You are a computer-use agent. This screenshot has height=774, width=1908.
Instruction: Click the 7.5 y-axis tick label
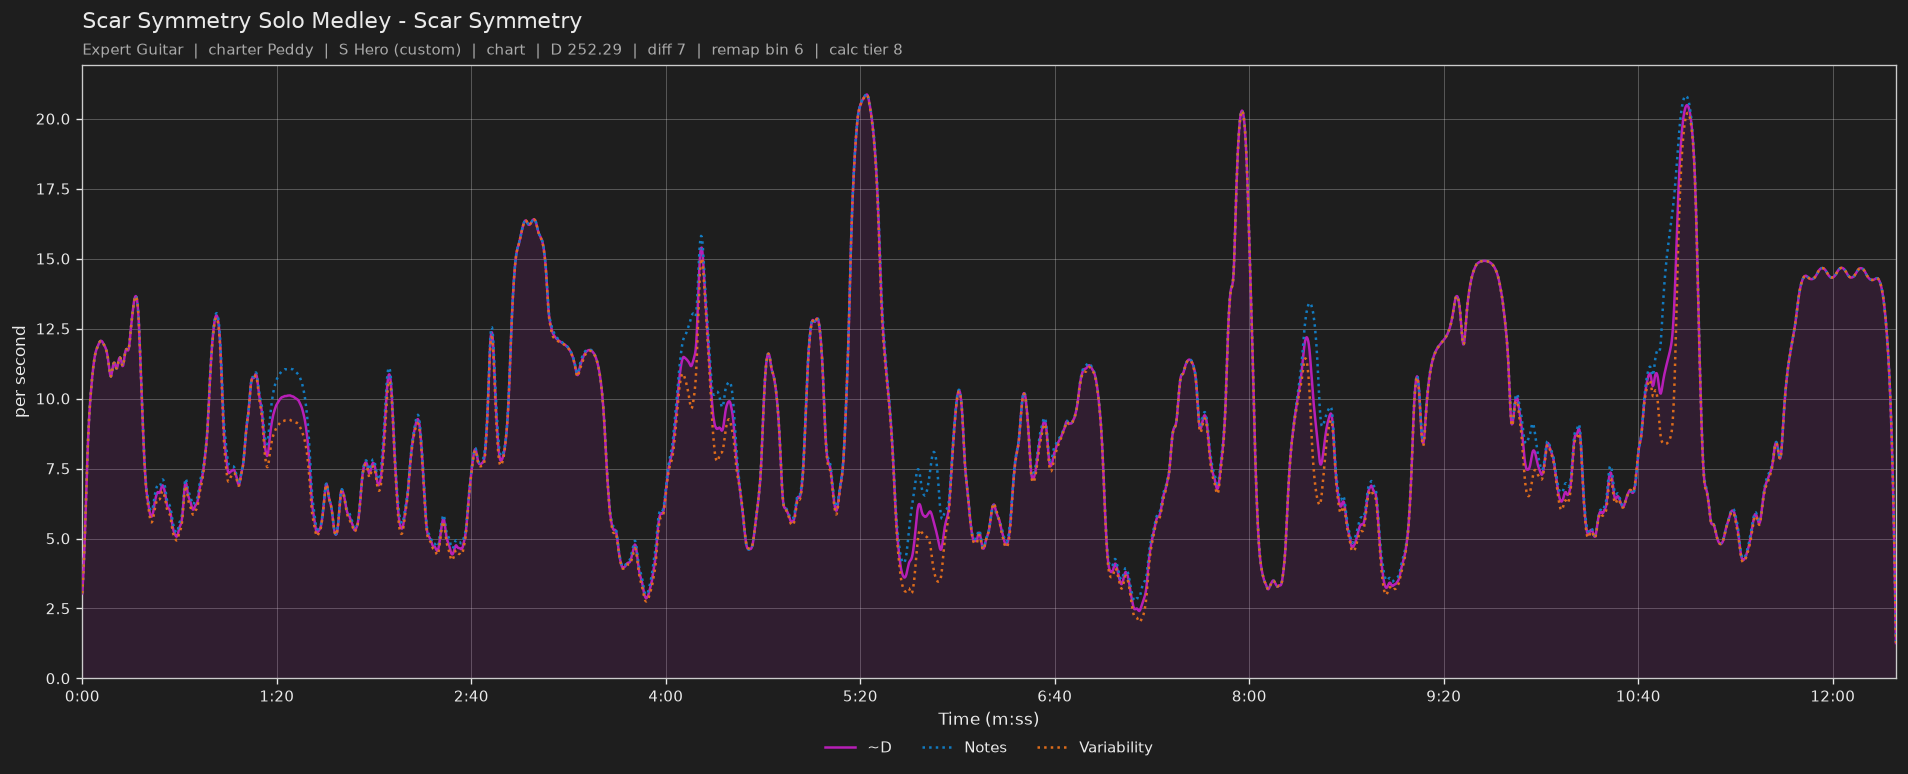[x=58, y=469]
